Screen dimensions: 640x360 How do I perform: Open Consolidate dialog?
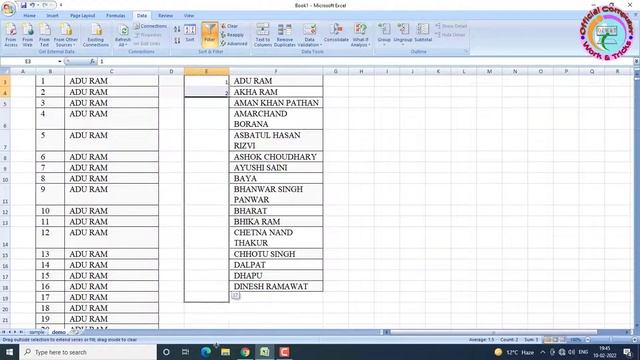(336, 33)
